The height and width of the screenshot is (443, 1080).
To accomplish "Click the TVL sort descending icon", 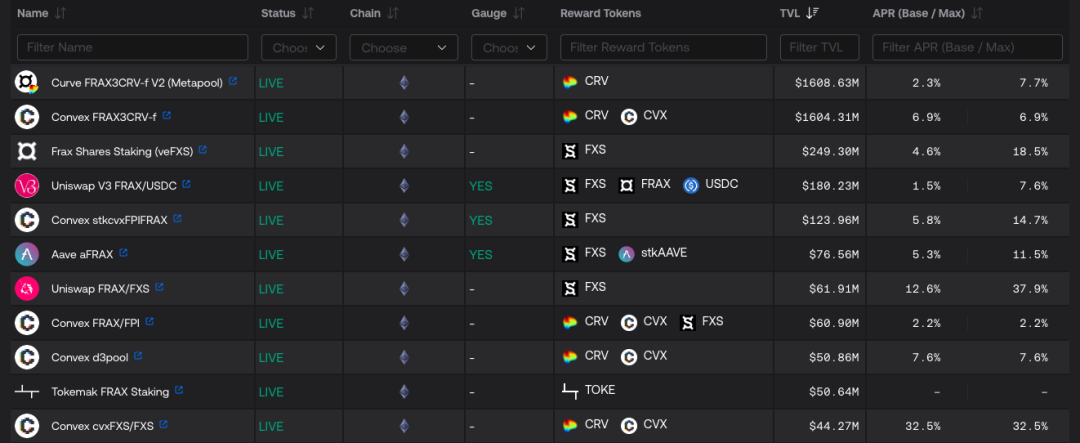I will point(813,13).
